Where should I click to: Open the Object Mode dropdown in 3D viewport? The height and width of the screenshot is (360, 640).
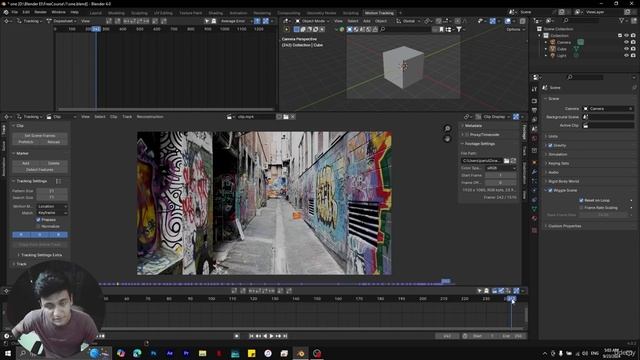tap(312, 21)
